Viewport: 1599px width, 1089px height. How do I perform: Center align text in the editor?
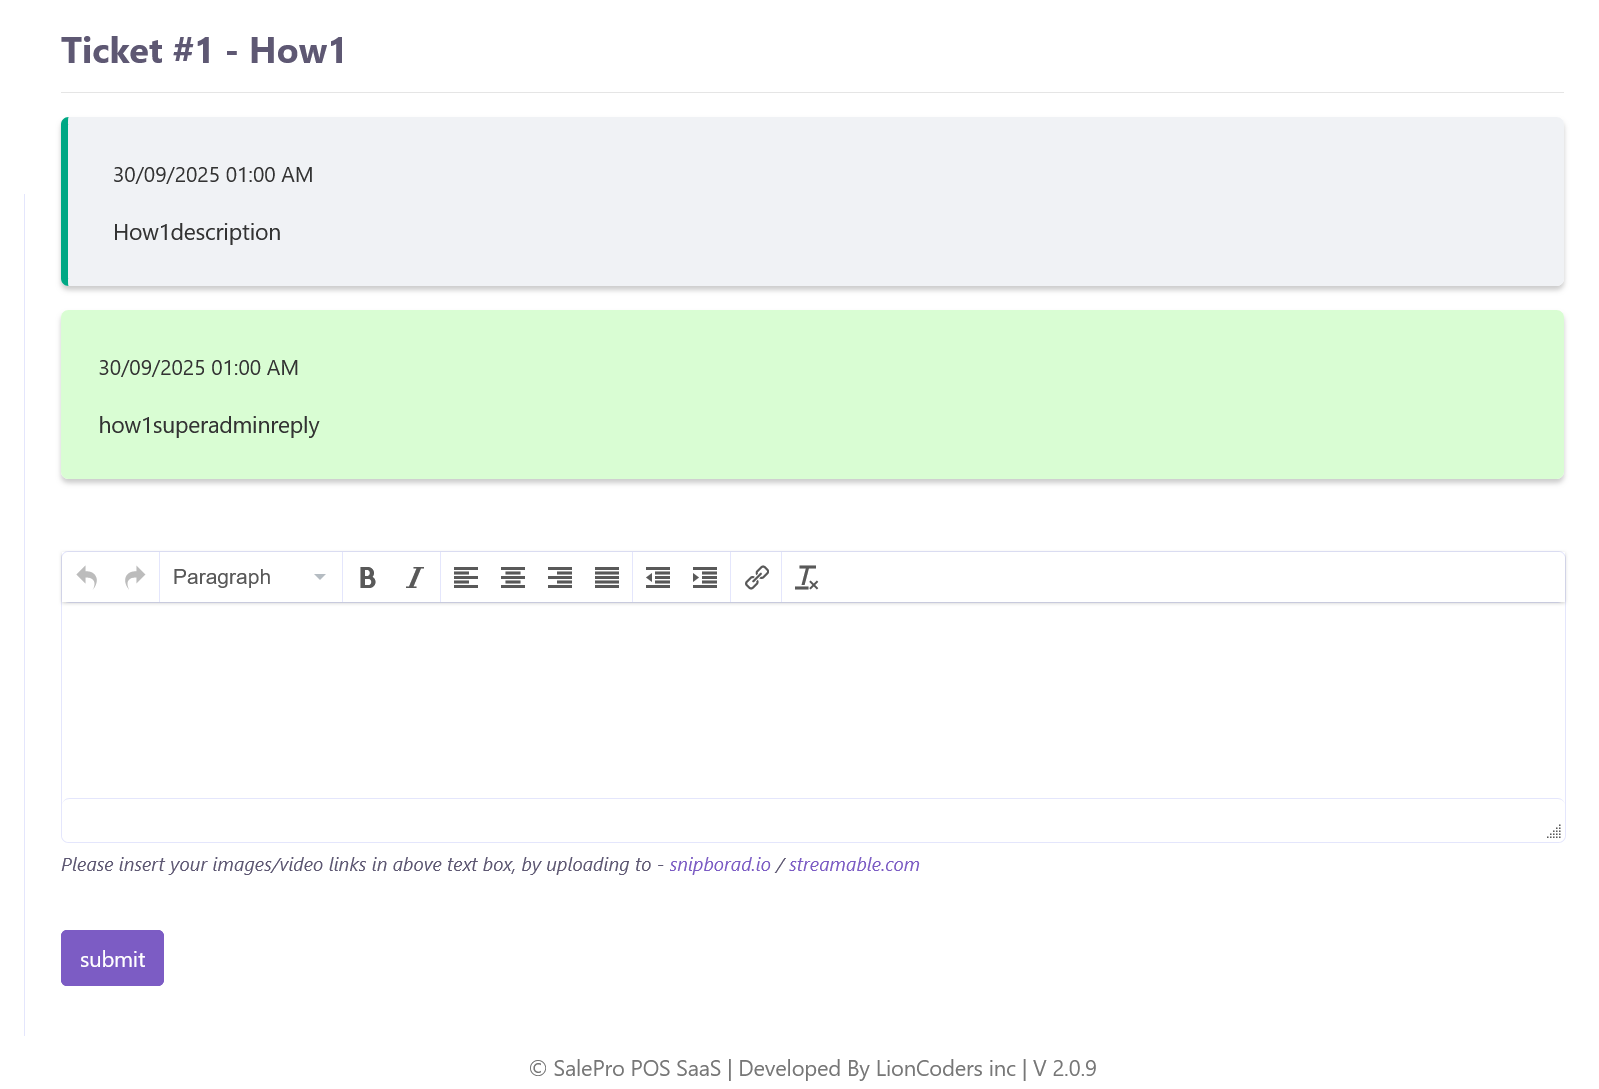pyautogui.click(x=513, y=577)
